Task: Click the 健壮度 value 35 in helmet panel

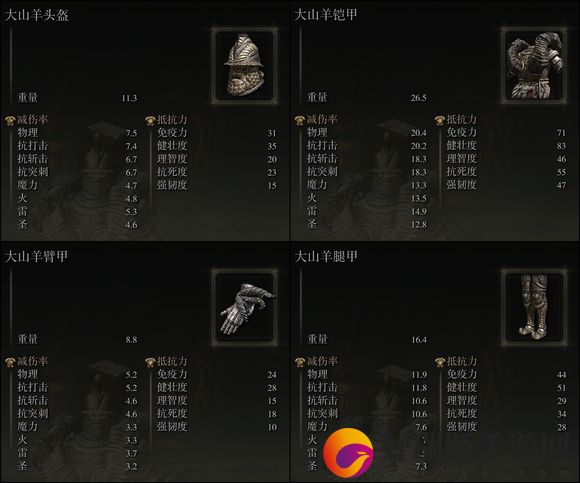Action: (272, 146)
